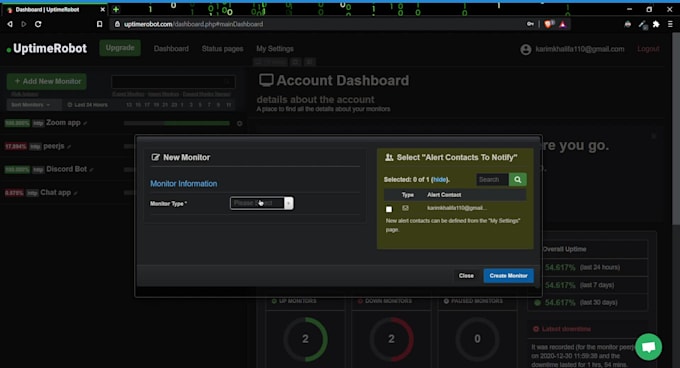The image size is (680, 368).
Task: Click the UptimeRobot logo
Action: point(46,49)
